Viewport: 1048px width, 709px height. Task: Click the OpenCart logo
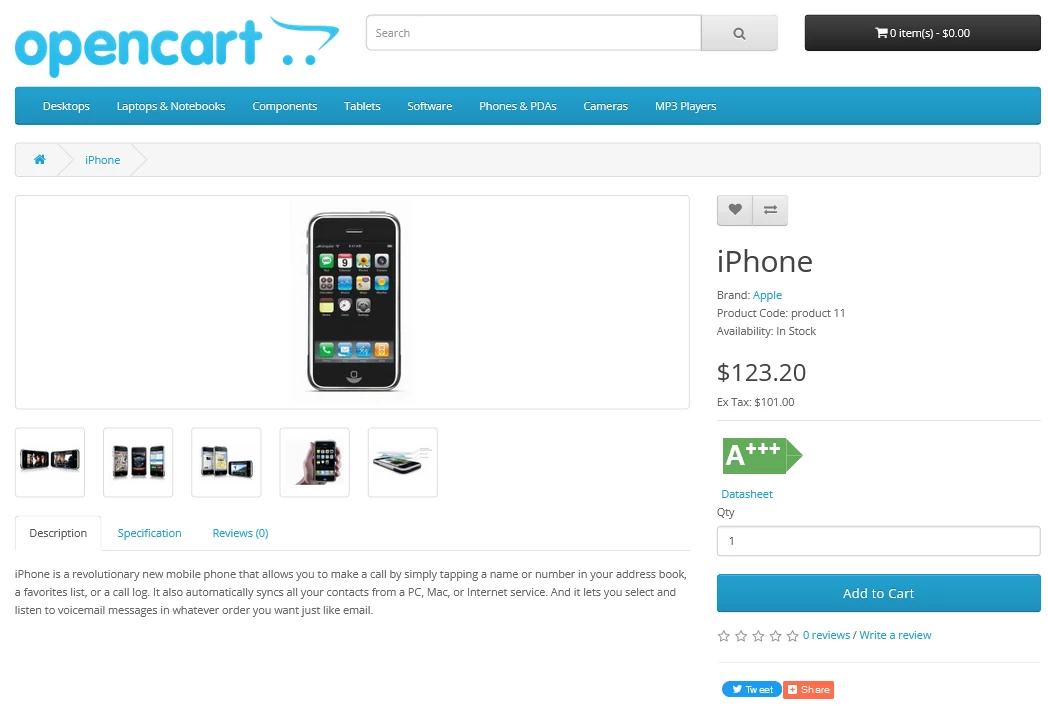point(177,45)
